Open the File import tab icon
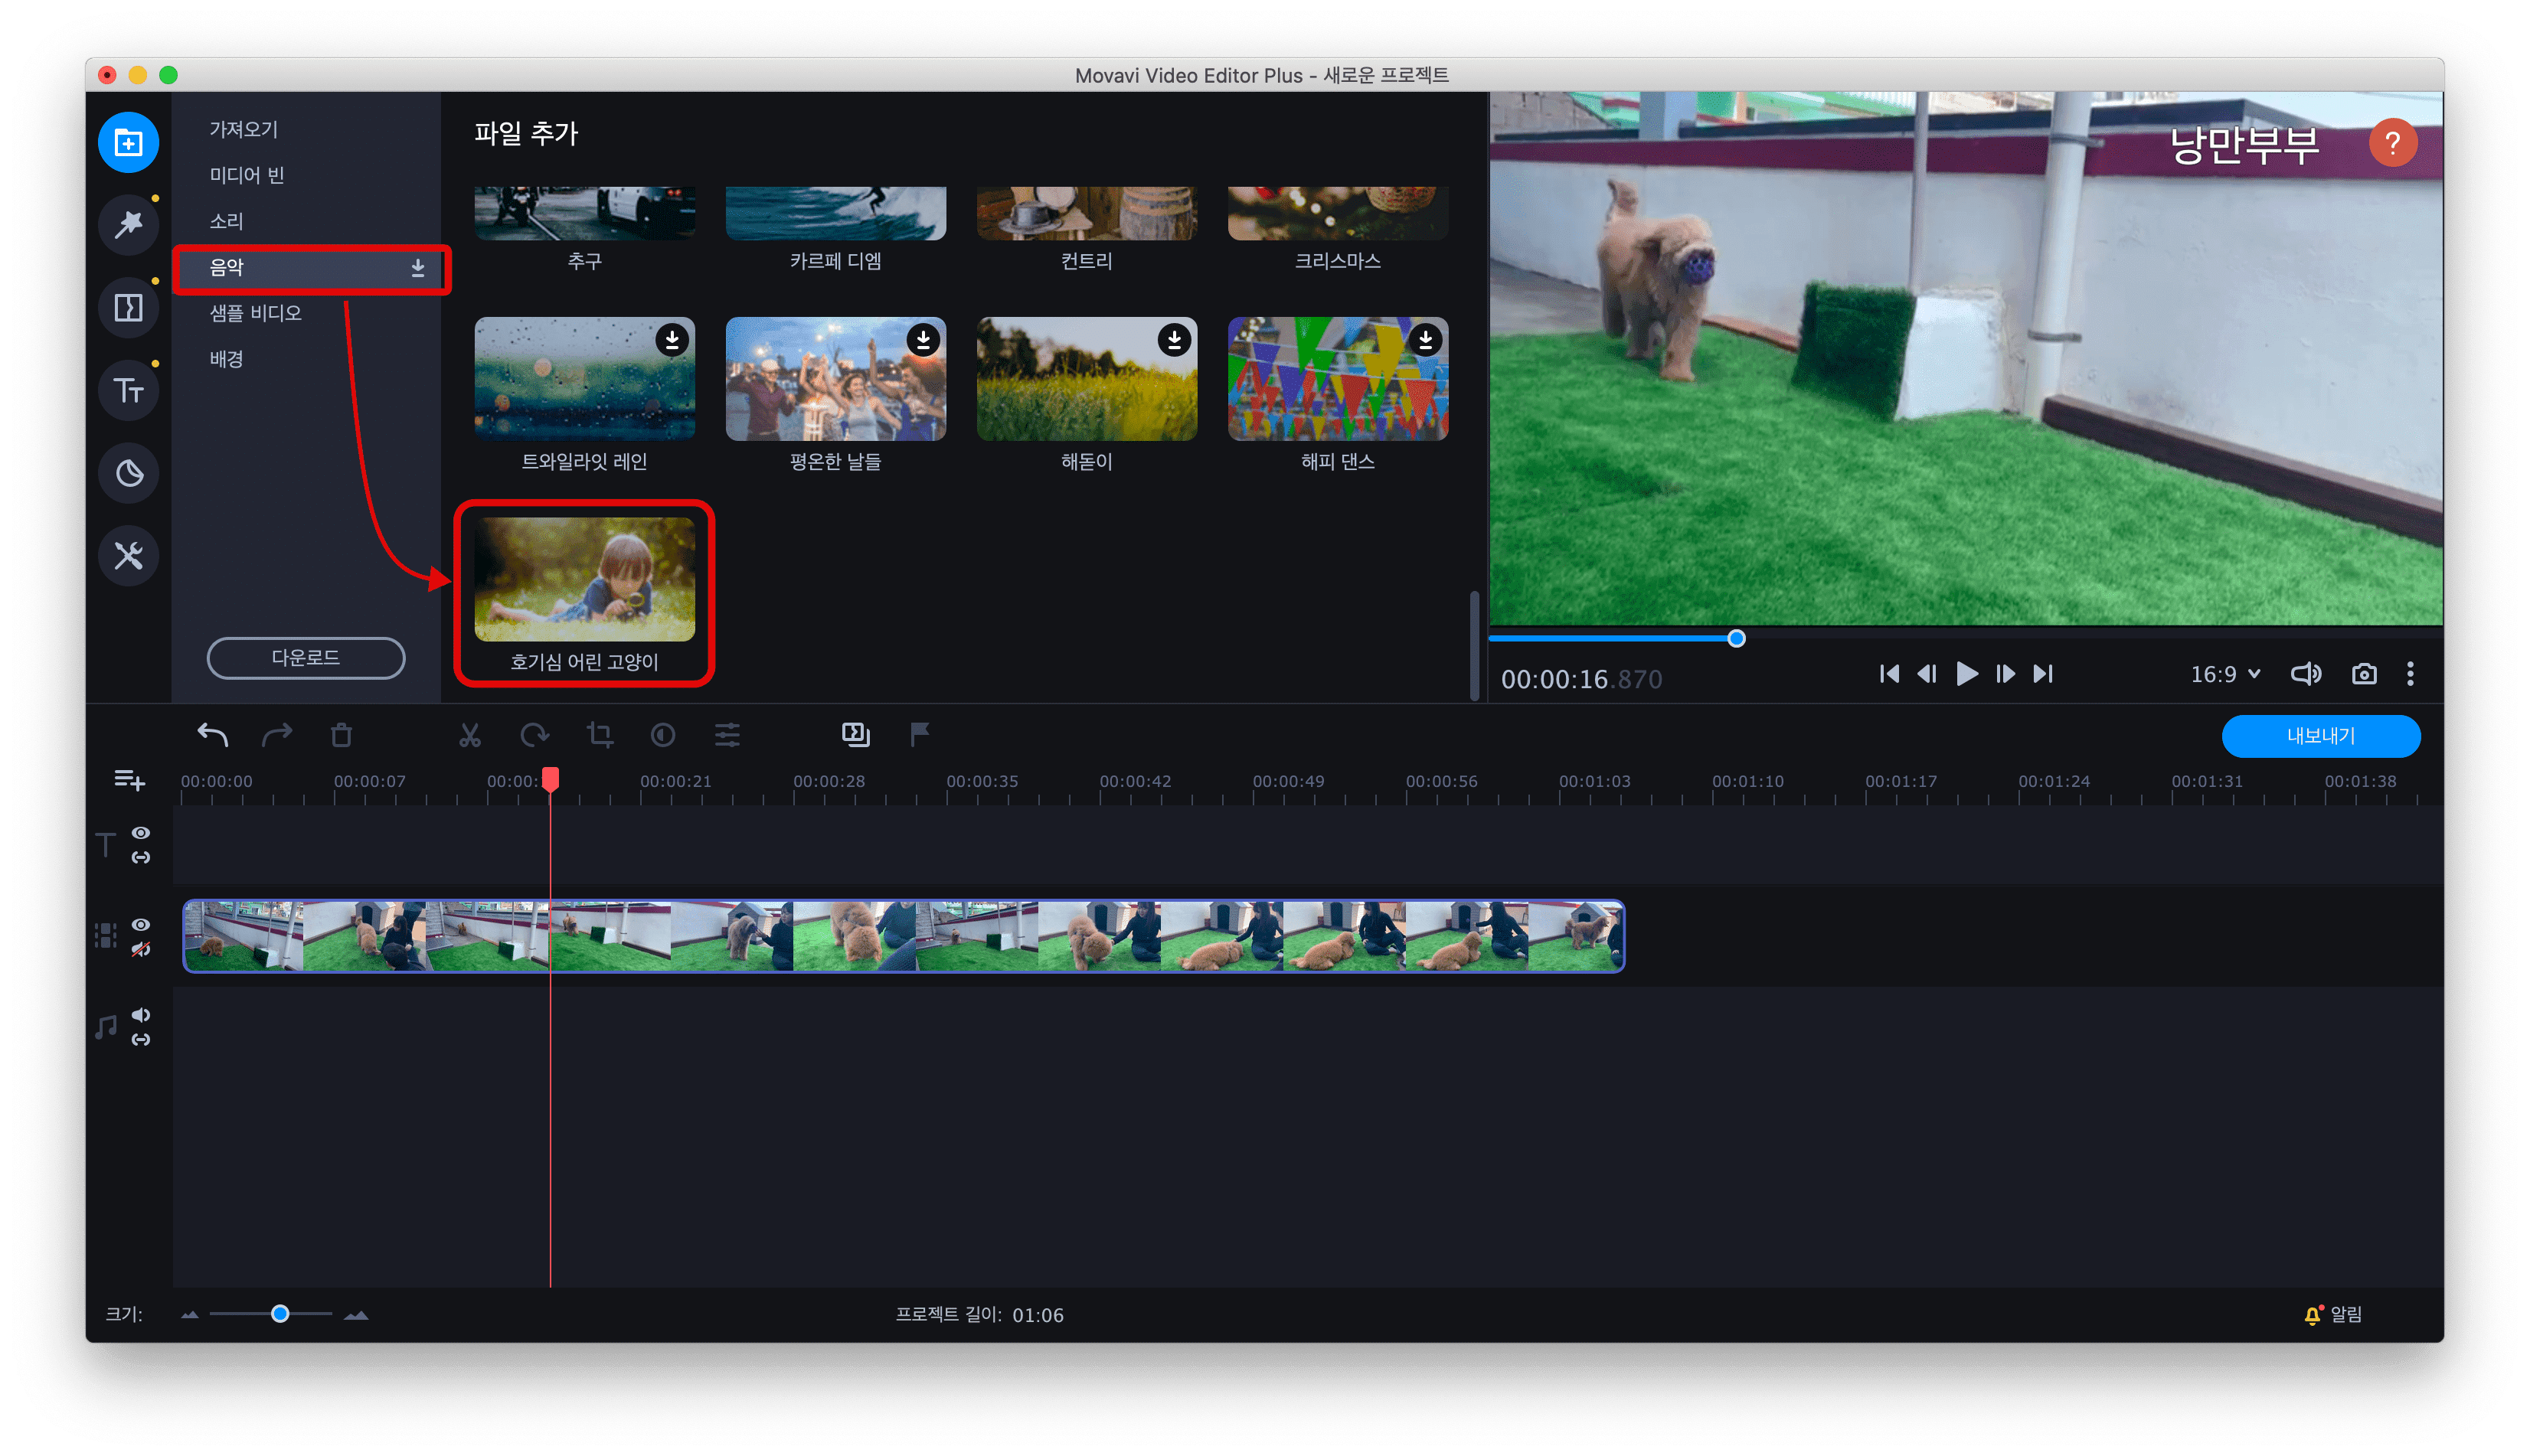The image size is (2530, 1456). 128,143
